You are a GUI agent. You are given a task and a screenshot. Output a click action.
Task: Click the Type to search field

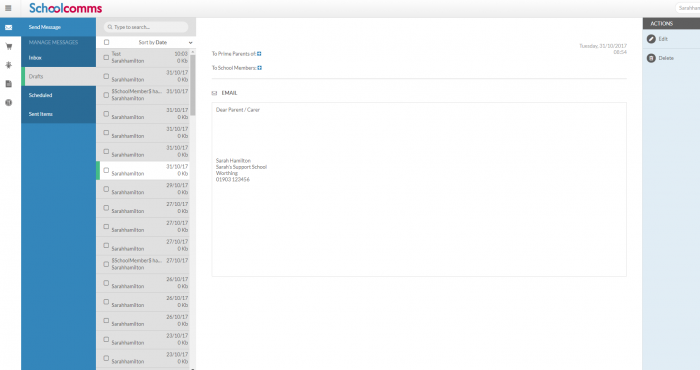[x=146, y=27]
